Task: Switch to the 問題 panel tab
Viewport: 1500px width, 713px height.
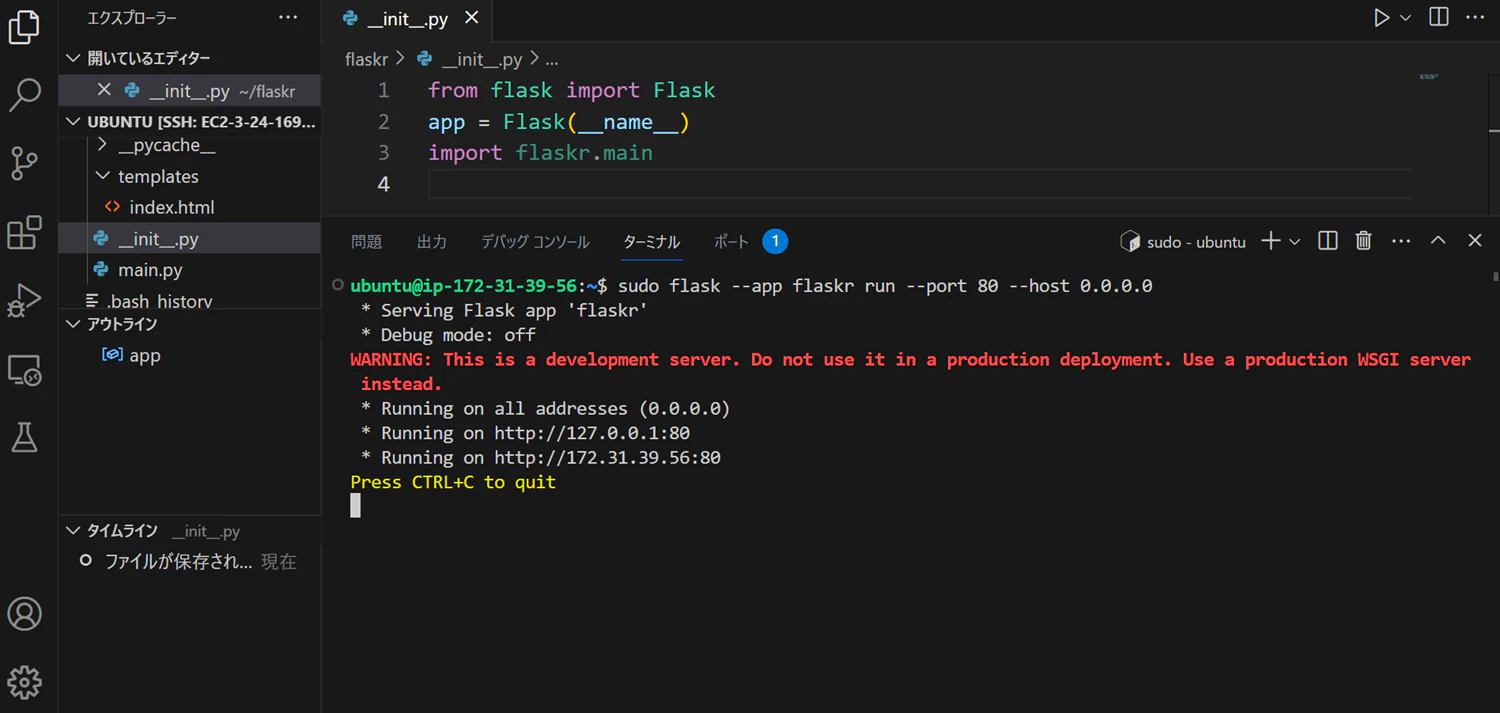Action: tap(367, 241)
